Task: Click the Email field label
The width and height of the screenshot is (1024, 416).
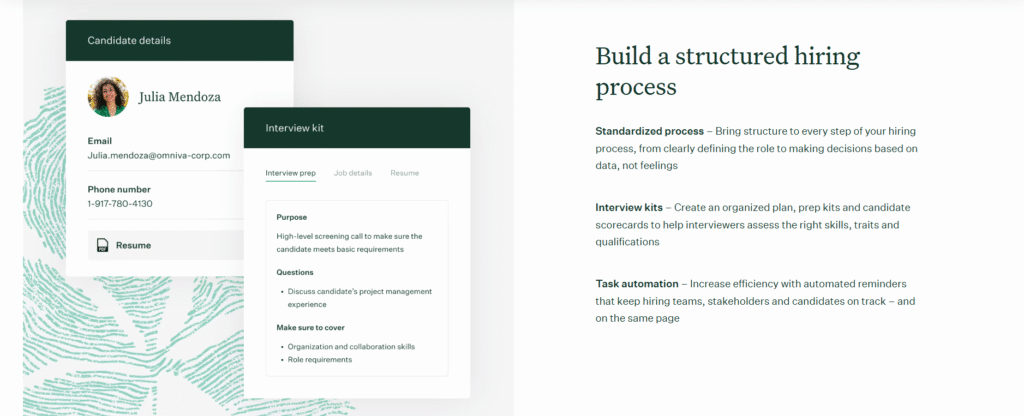Action: [x=100, y=141]
